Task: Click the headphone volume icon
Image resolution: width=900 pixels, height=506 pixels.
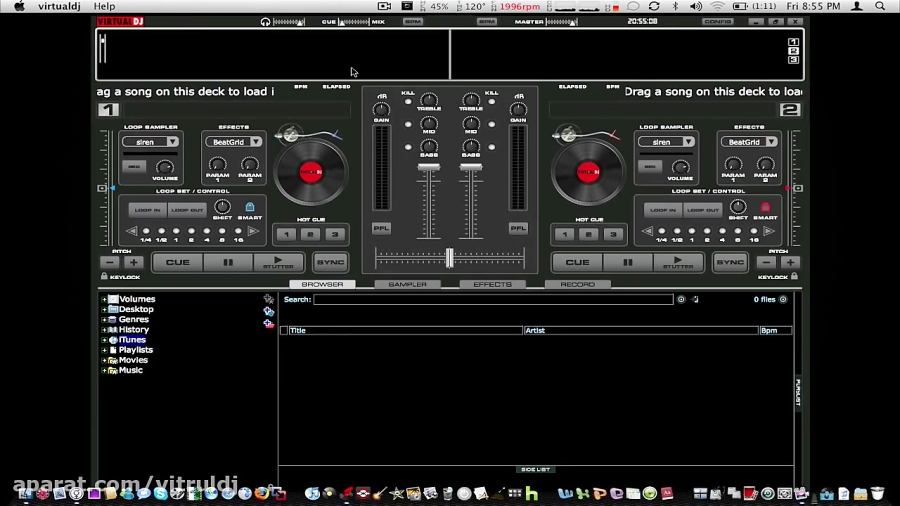Action: pos(265,22)
